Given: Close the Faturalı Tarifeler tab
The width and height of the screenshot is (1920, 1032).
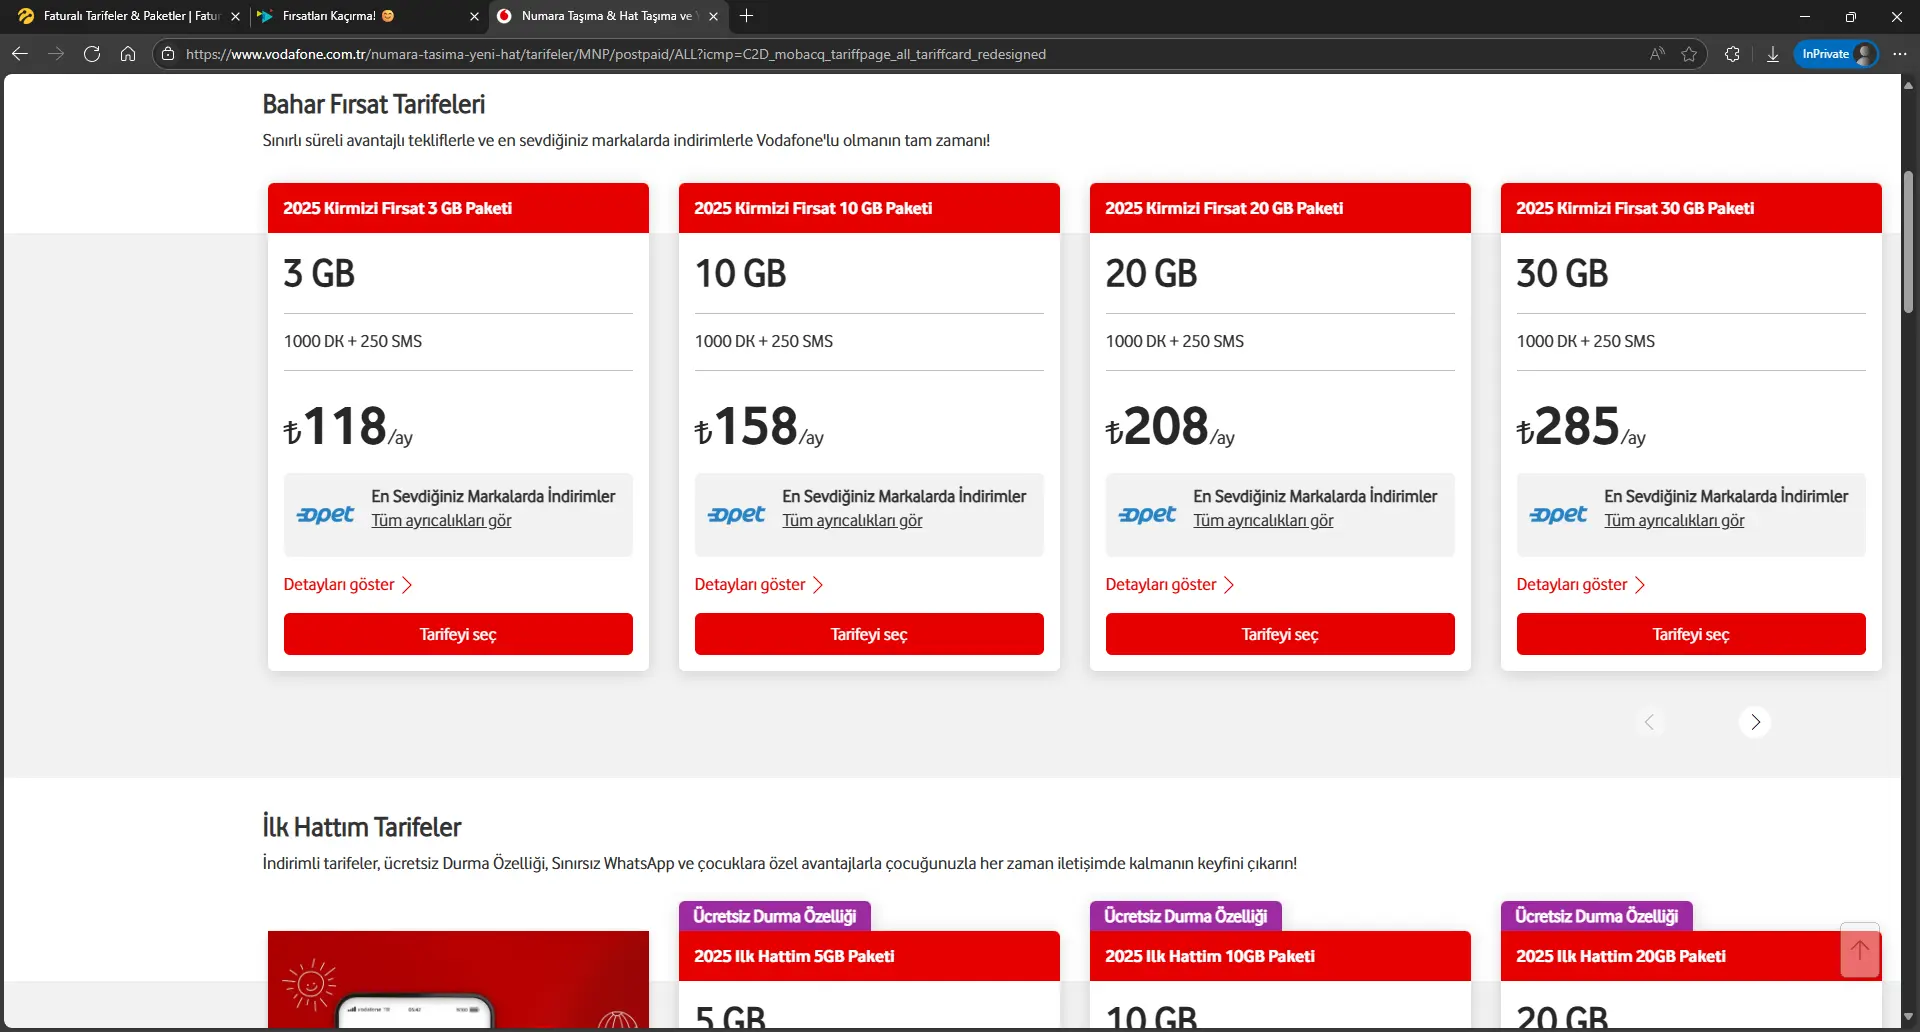Looking at the screenshot, I should [x=236, y=16].
